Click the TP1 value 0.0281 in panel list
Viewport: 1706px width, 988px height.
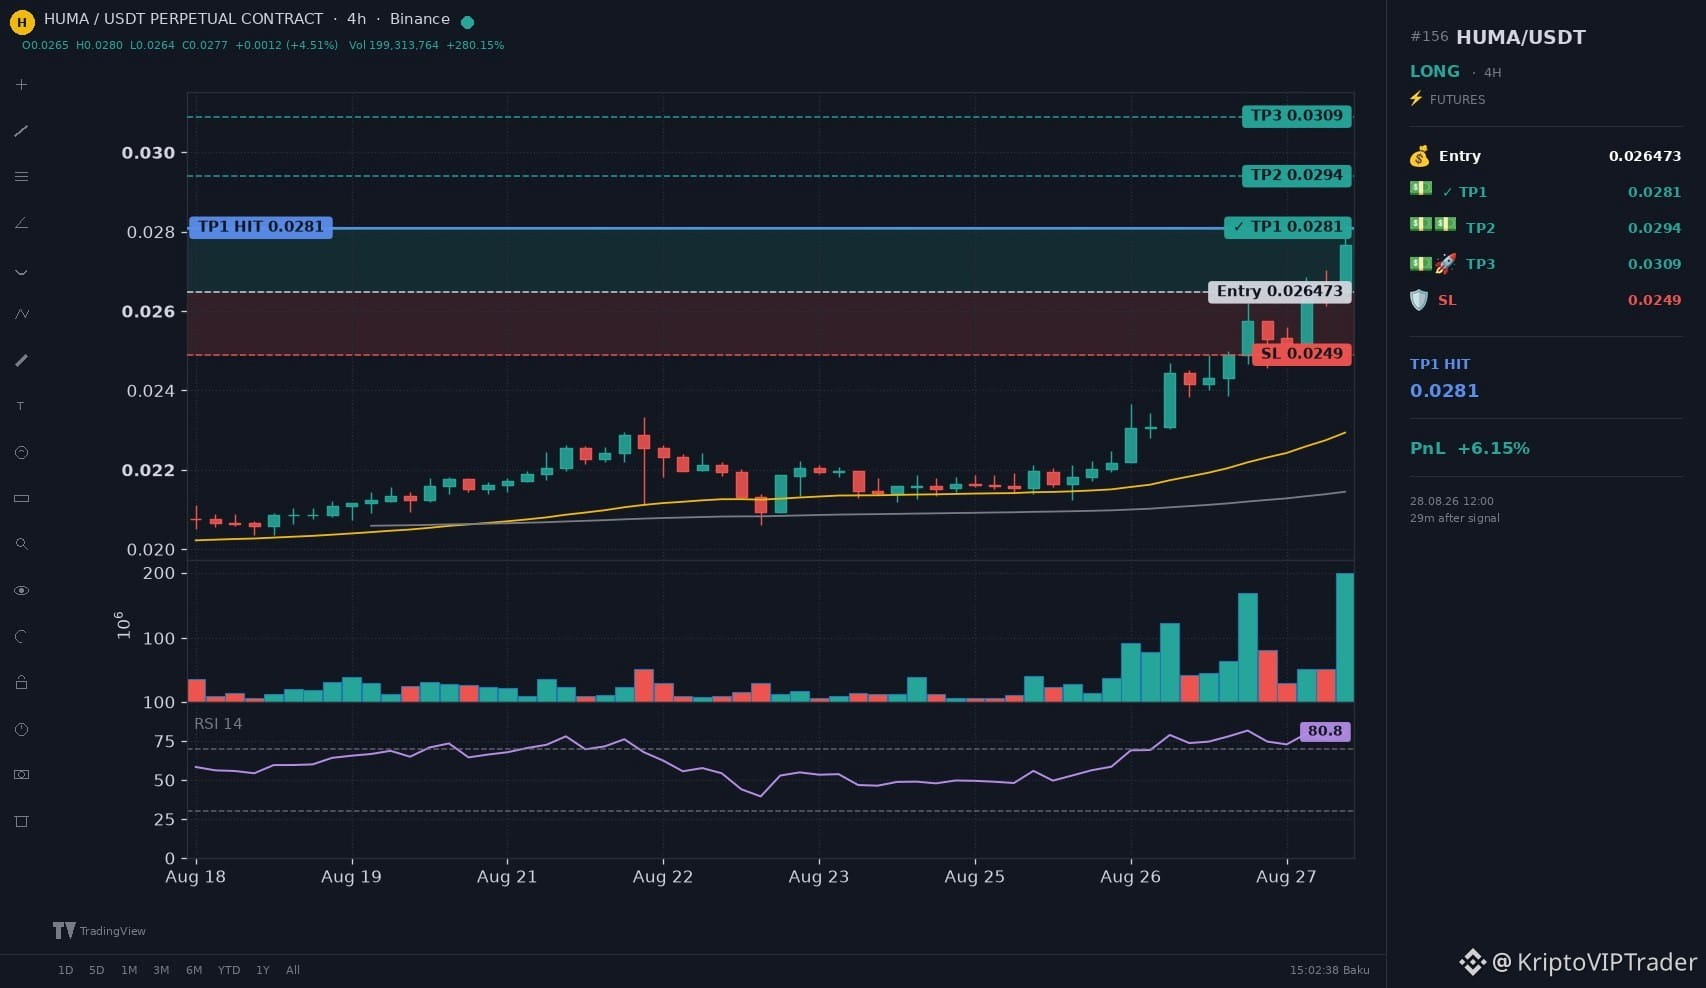1654,192
